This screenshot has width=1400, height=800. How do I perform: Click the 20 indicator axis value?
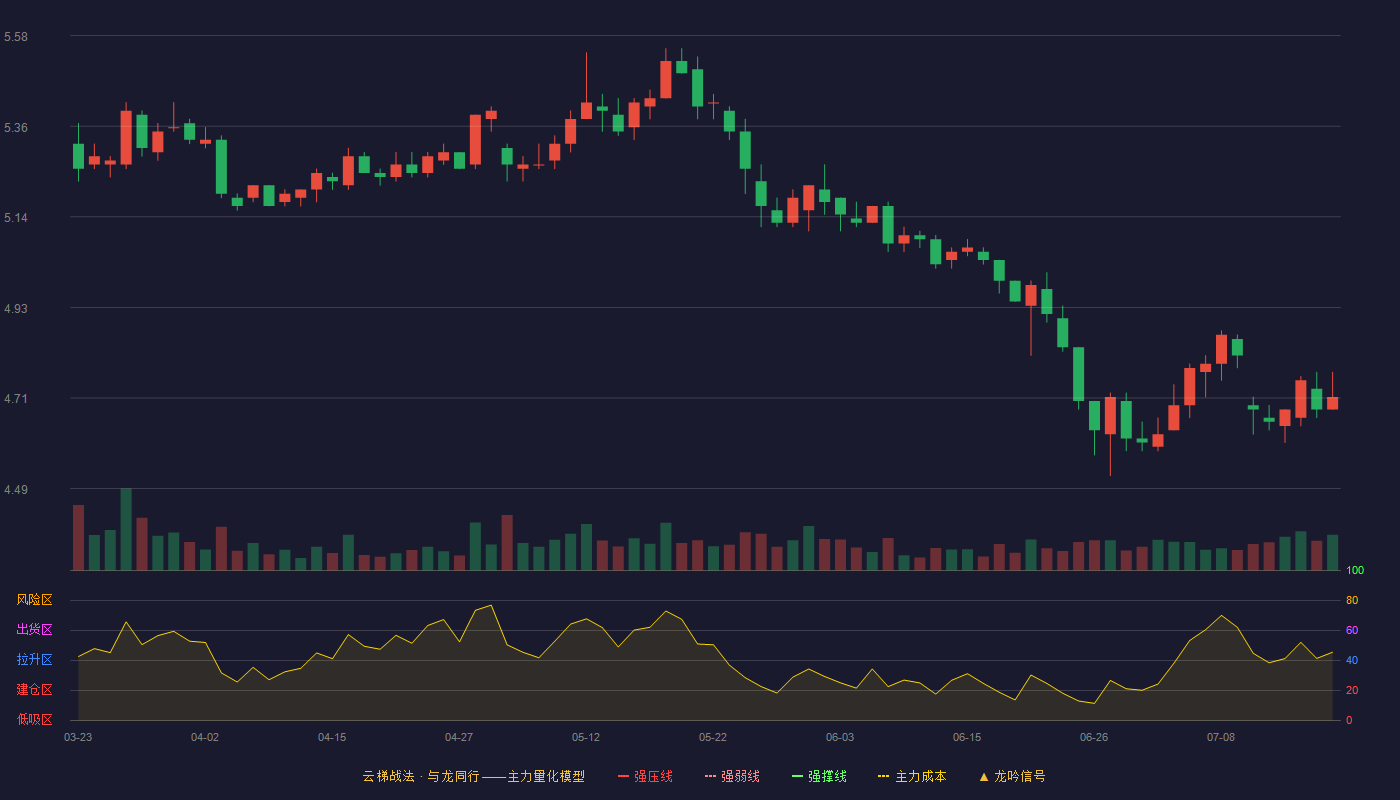coord(1352,690)
